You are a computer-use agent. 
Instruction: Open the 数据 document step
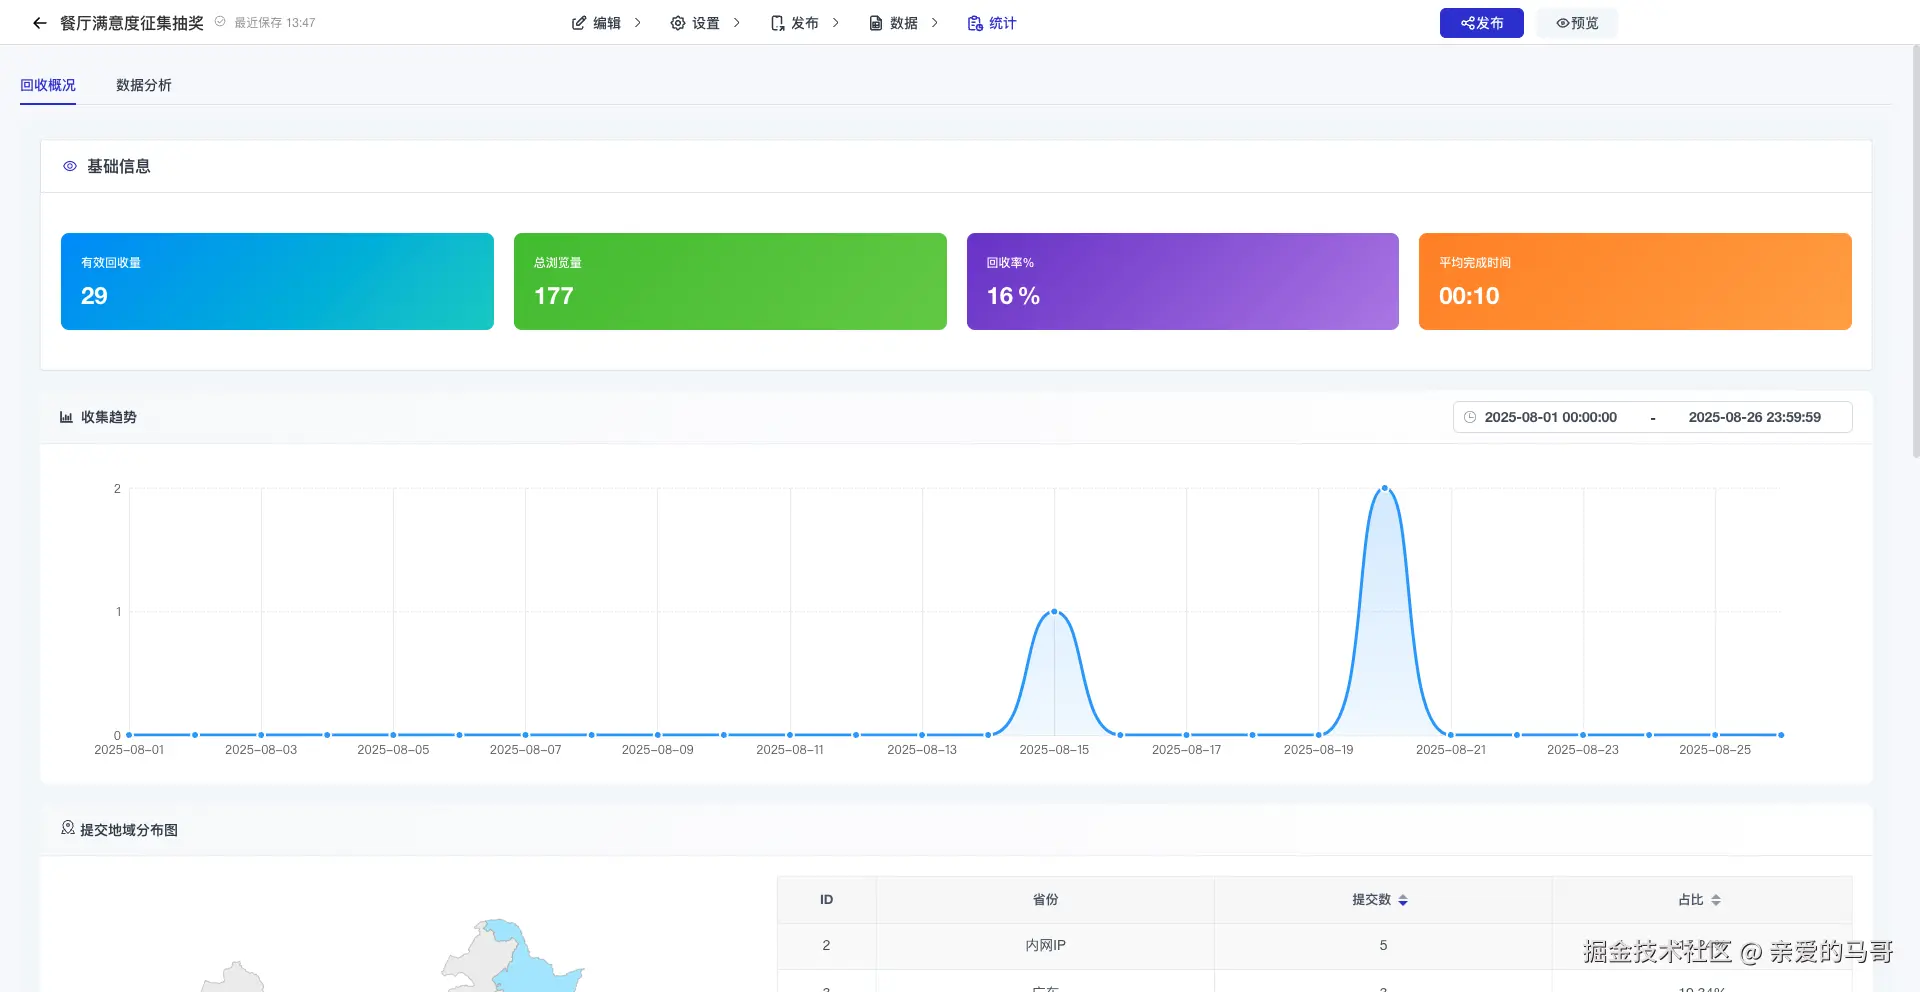tap(893, 23)
